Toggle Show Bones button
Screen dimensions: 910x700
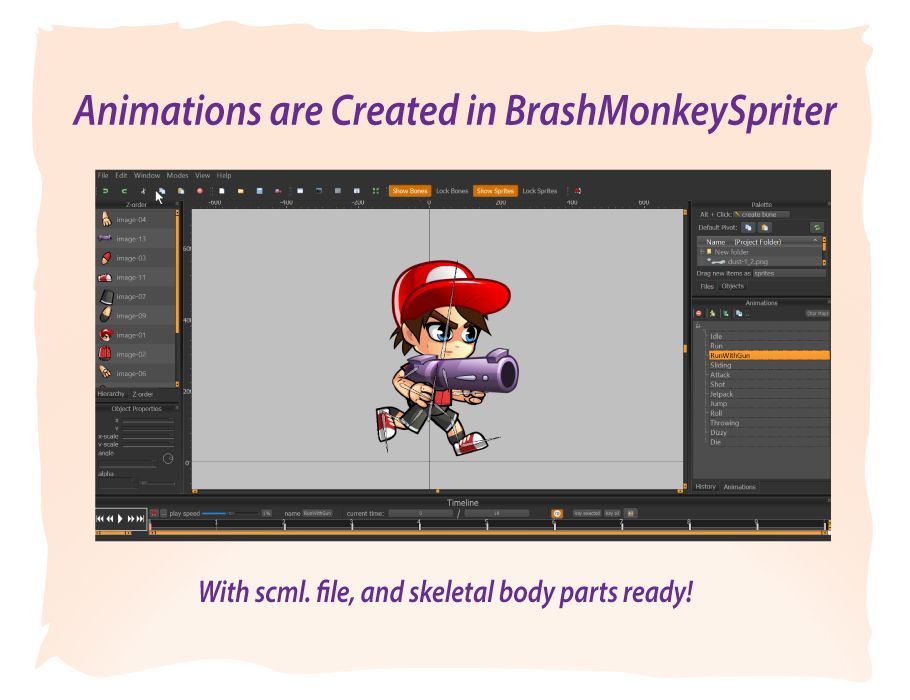(410, 191)
